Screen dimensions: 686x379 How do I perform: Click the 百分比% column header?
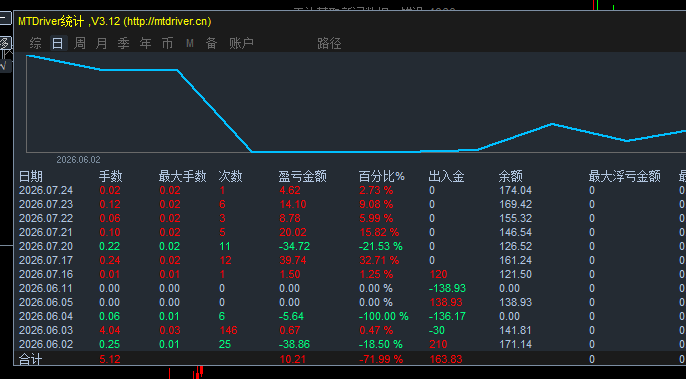click(382, 176)
